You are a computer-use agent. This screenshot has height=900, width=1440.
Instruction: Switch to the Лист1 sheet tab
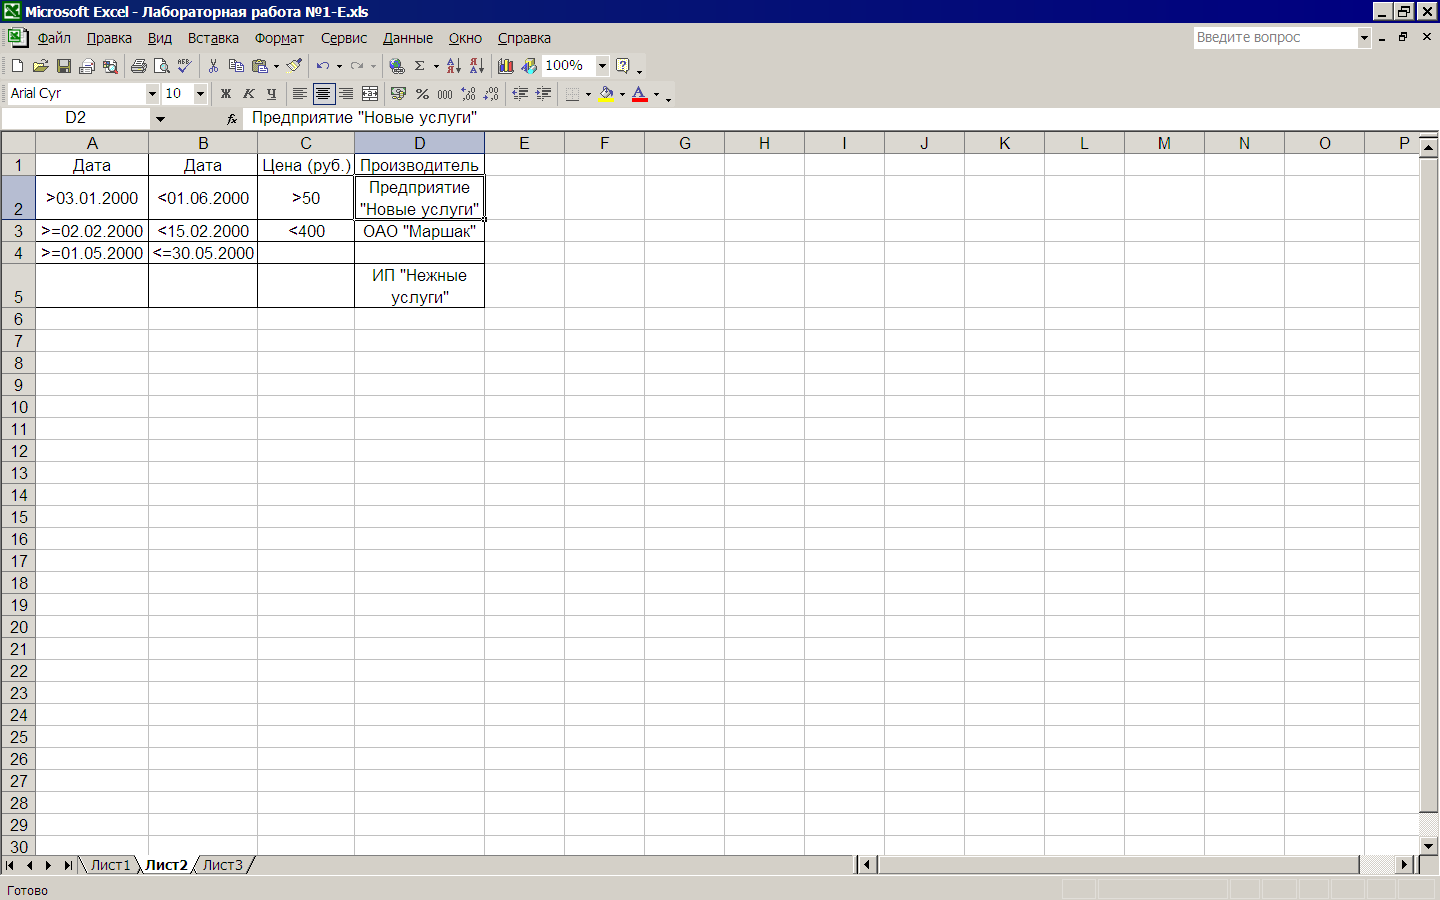coord(110,865)
